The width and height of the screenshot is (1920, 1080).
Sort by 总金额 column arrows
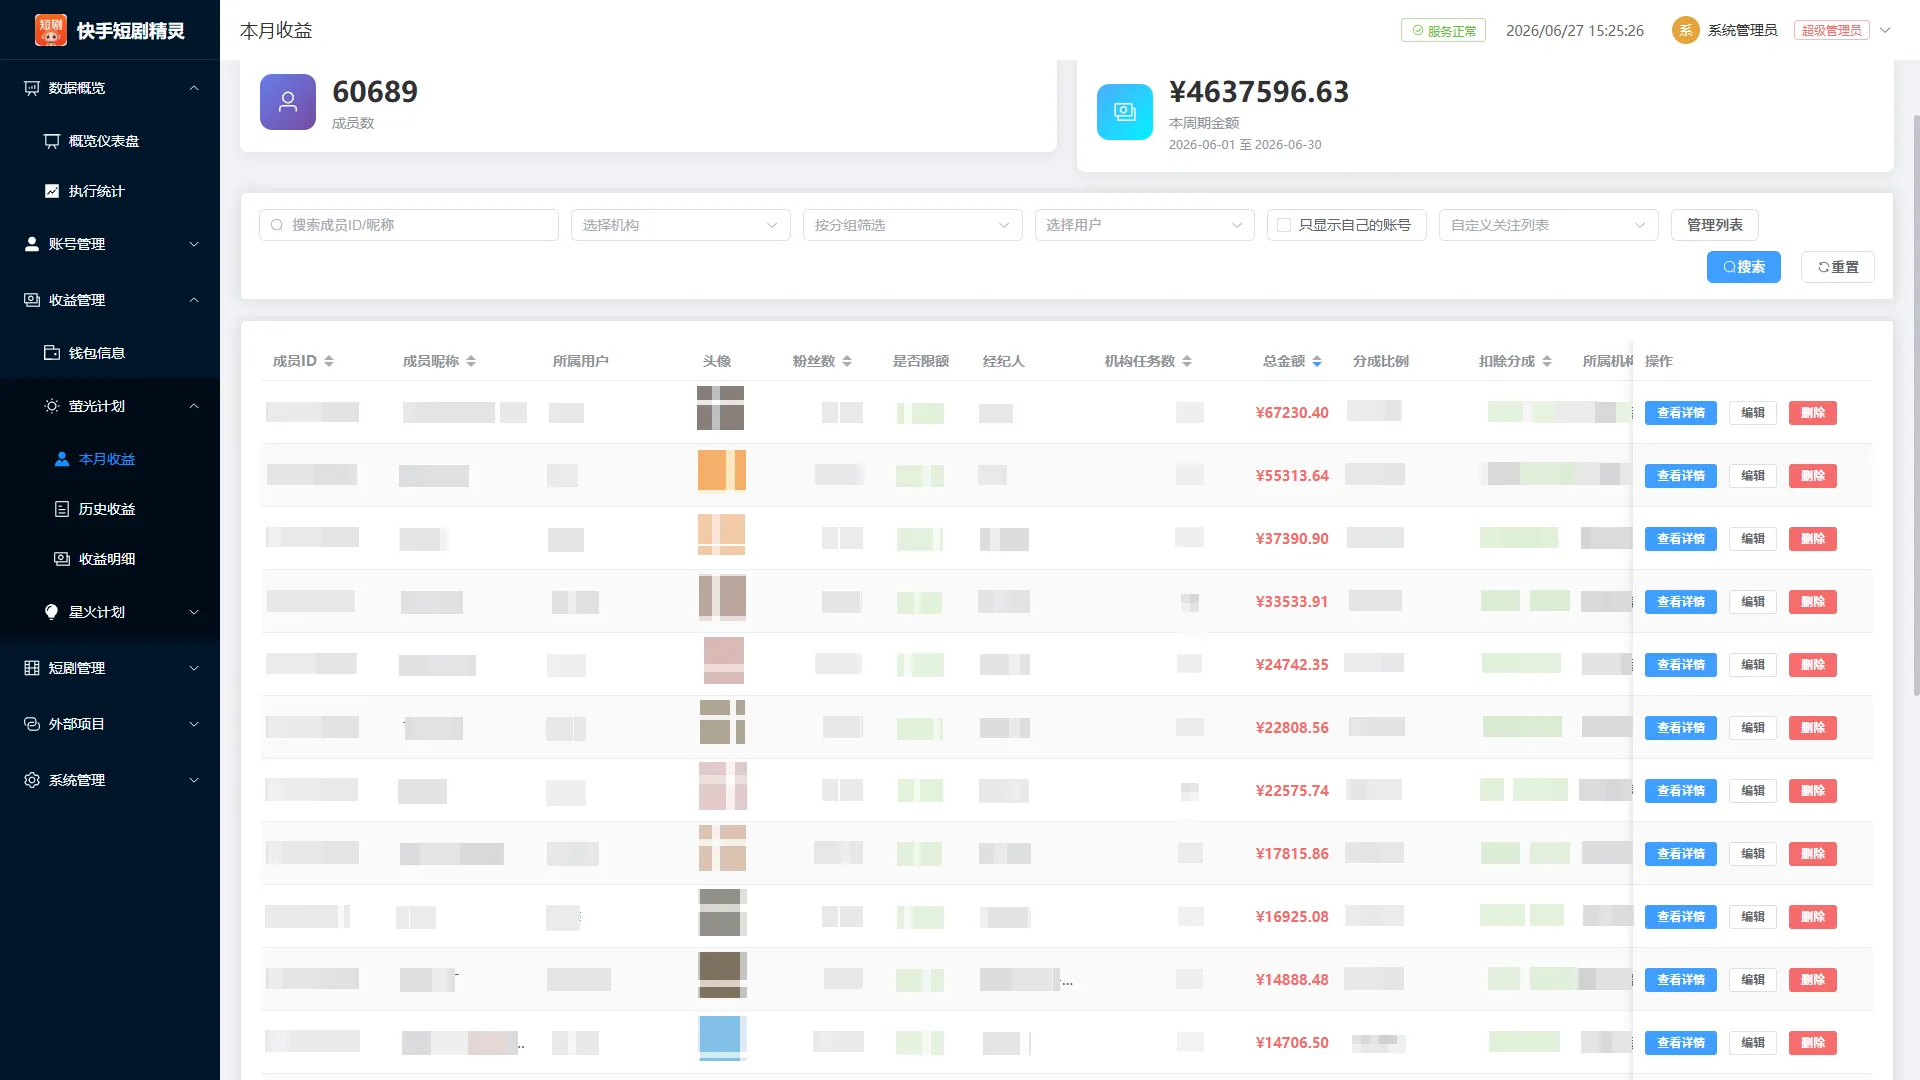(x=1317, y=361)
